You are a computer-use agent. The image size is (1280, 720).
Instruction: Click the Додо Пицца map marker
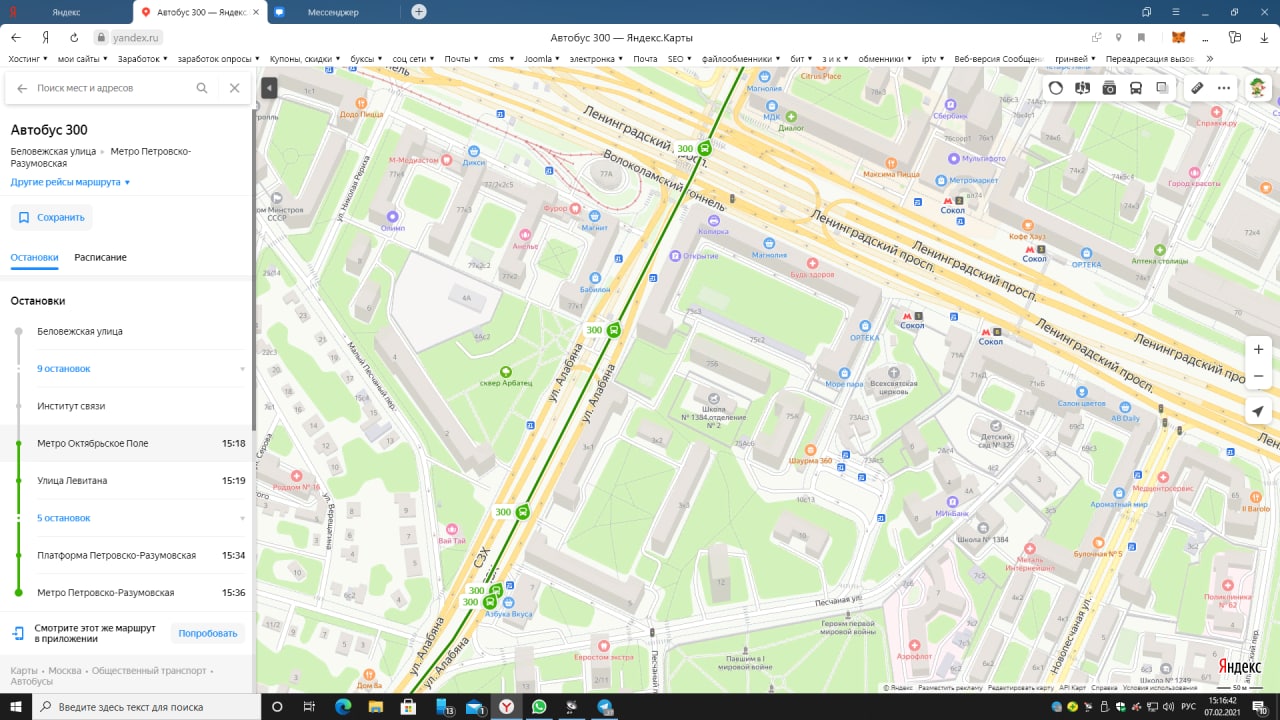pos(362,103)
